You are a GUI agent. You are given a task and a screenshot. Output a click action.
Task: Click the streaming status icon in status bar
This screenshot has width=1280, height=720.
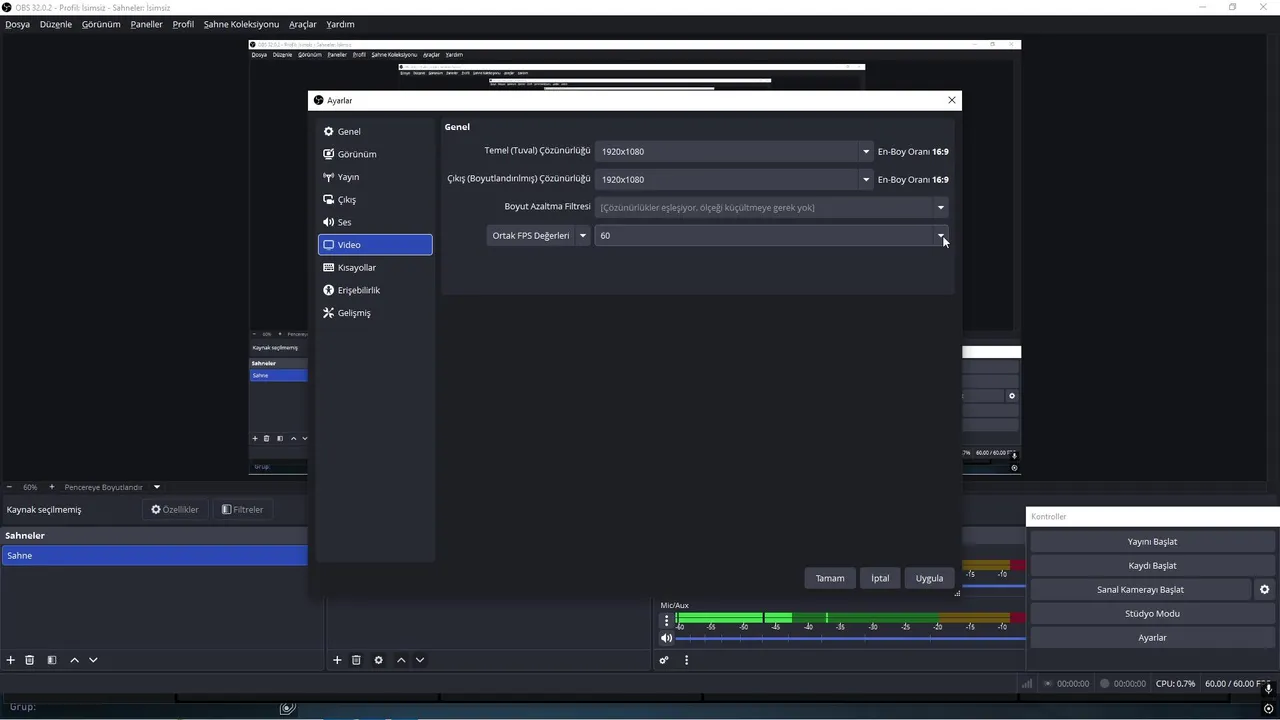(1048, 684)
